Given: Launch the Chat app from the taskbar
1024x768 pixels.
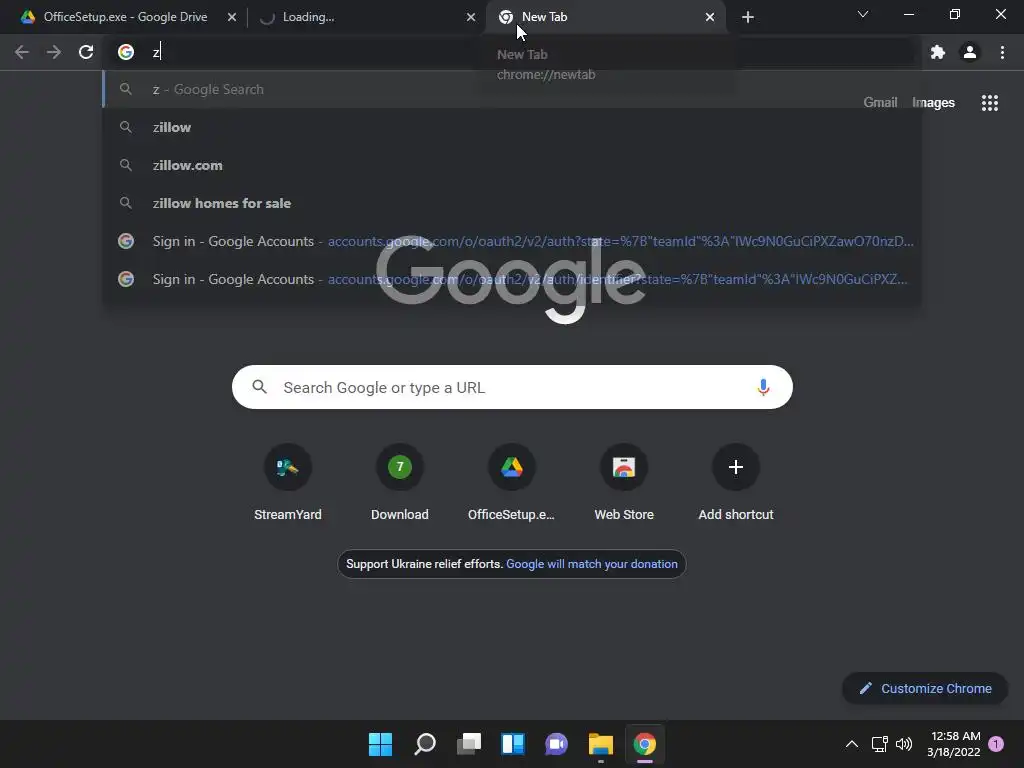Looking at the screenshot, I should [556, 744].
